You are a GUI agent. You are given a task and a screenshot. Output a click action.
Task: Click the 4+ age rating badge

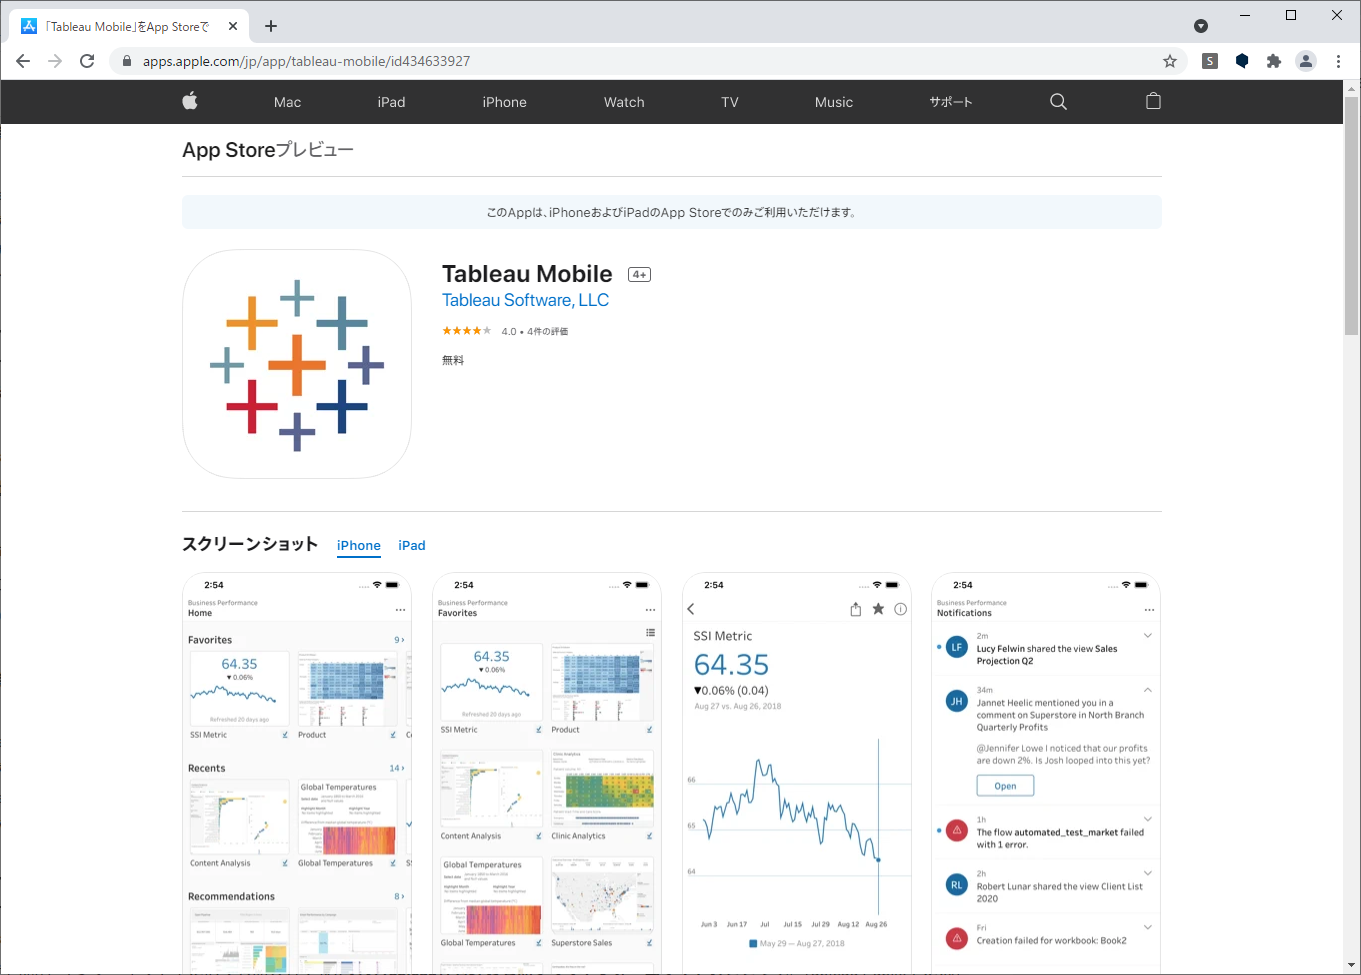(x=639, y=274)
